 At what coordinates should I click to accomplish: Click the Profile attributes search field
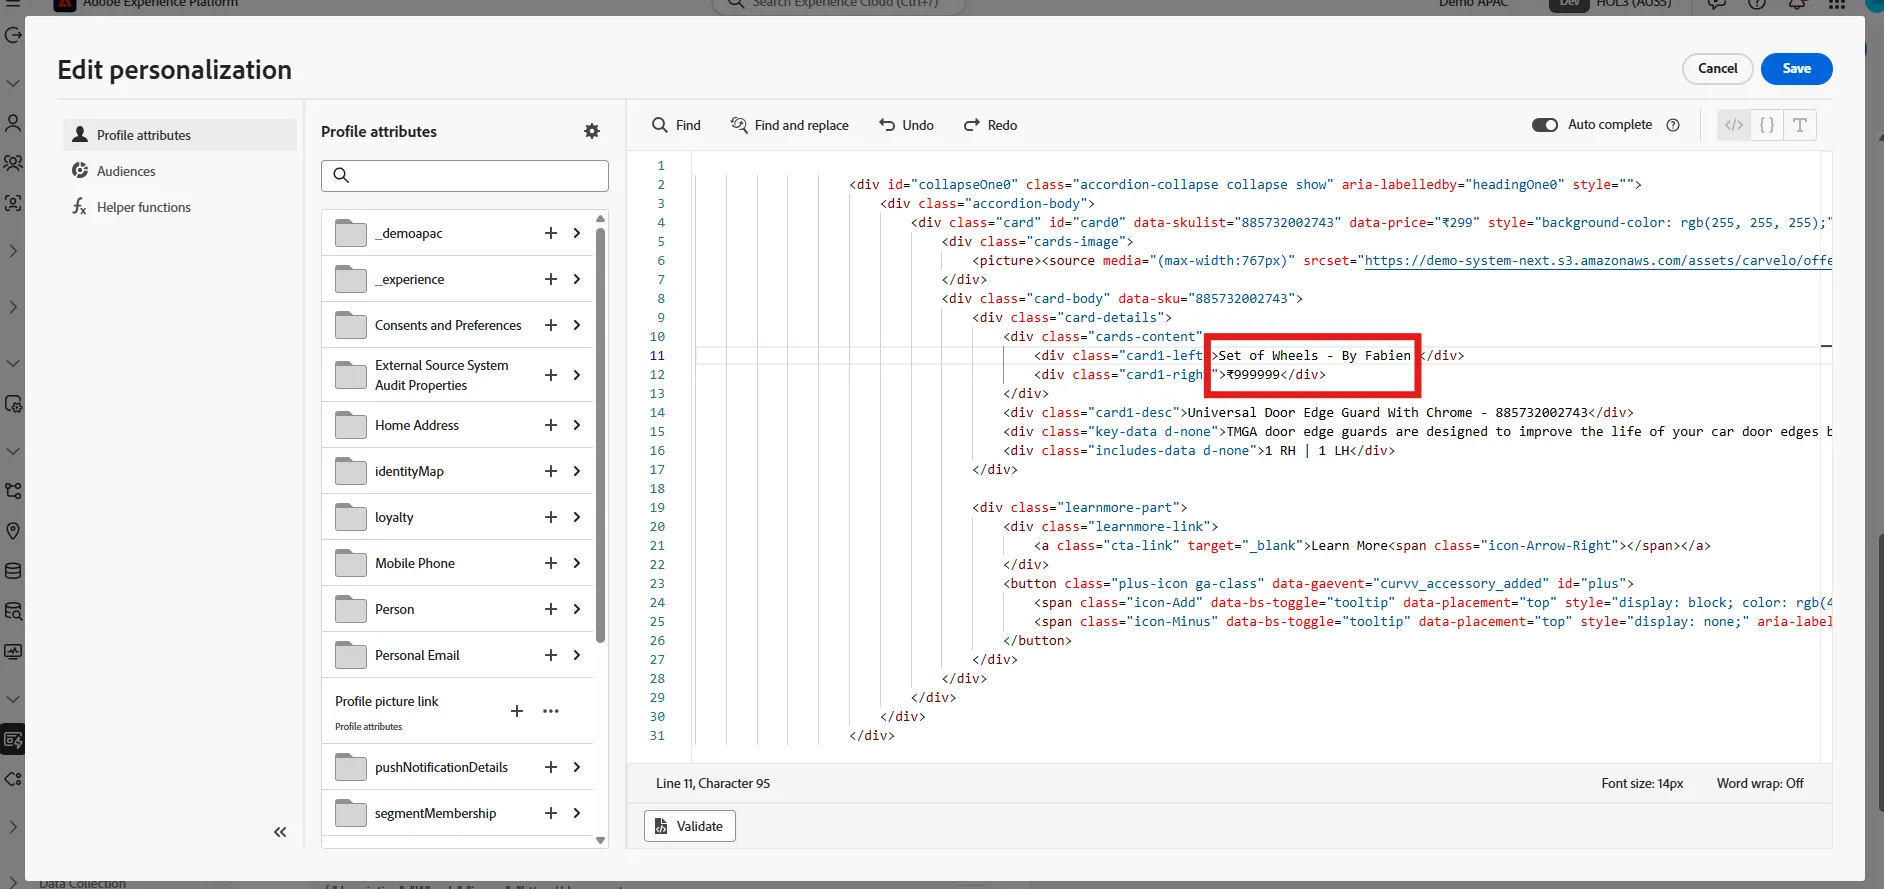(465, 176)
